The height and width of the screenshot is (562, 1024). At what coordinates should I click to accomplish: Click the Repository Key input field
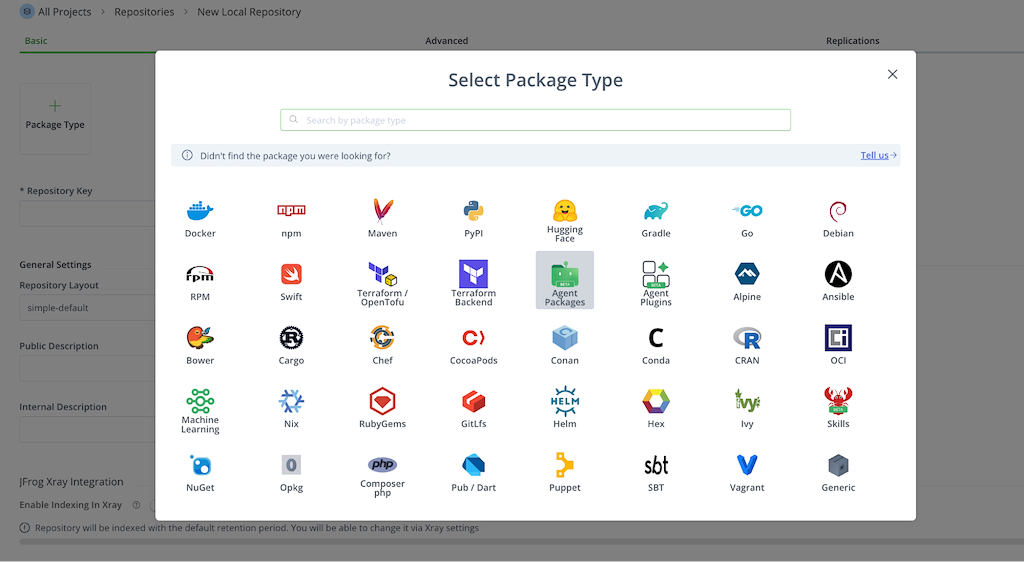coord(88,213)
